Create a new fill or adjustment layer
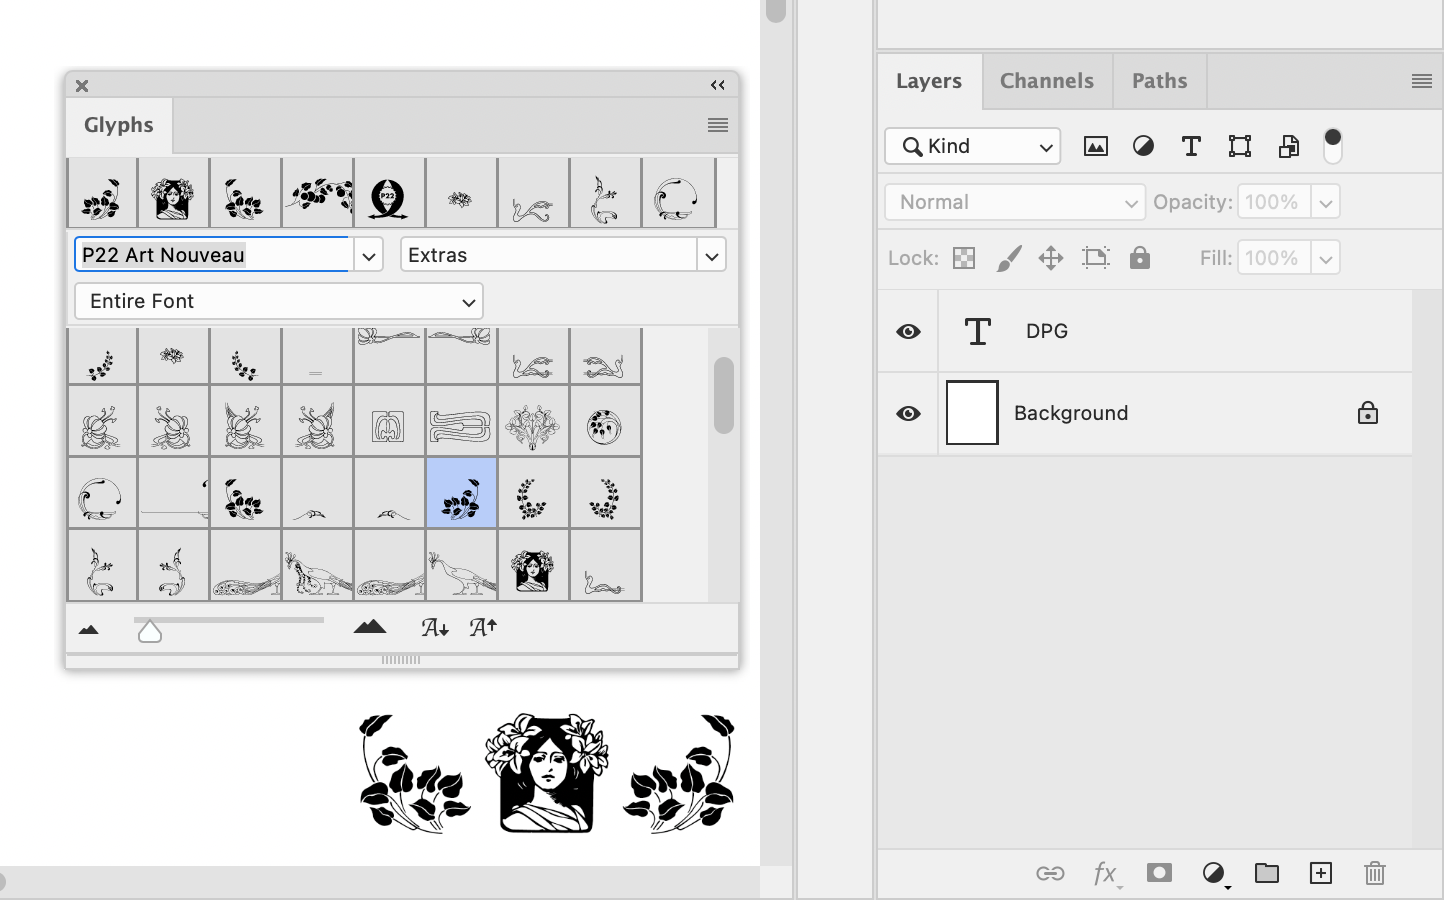 1214,873
